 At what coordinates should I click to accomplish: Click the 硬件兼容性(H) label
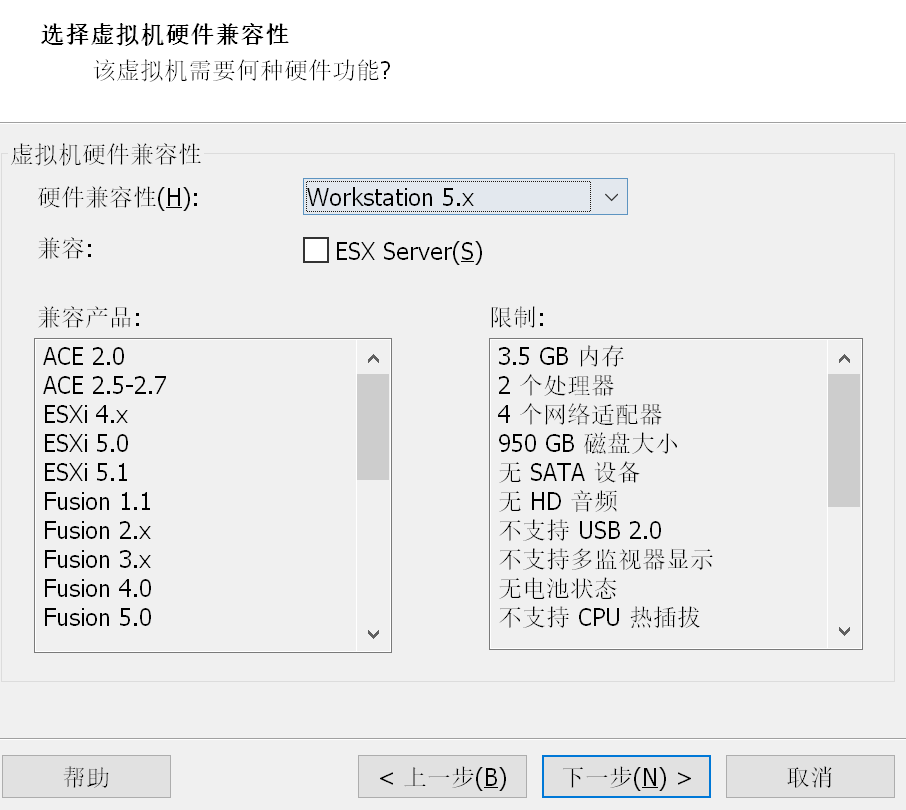[118, 198]
